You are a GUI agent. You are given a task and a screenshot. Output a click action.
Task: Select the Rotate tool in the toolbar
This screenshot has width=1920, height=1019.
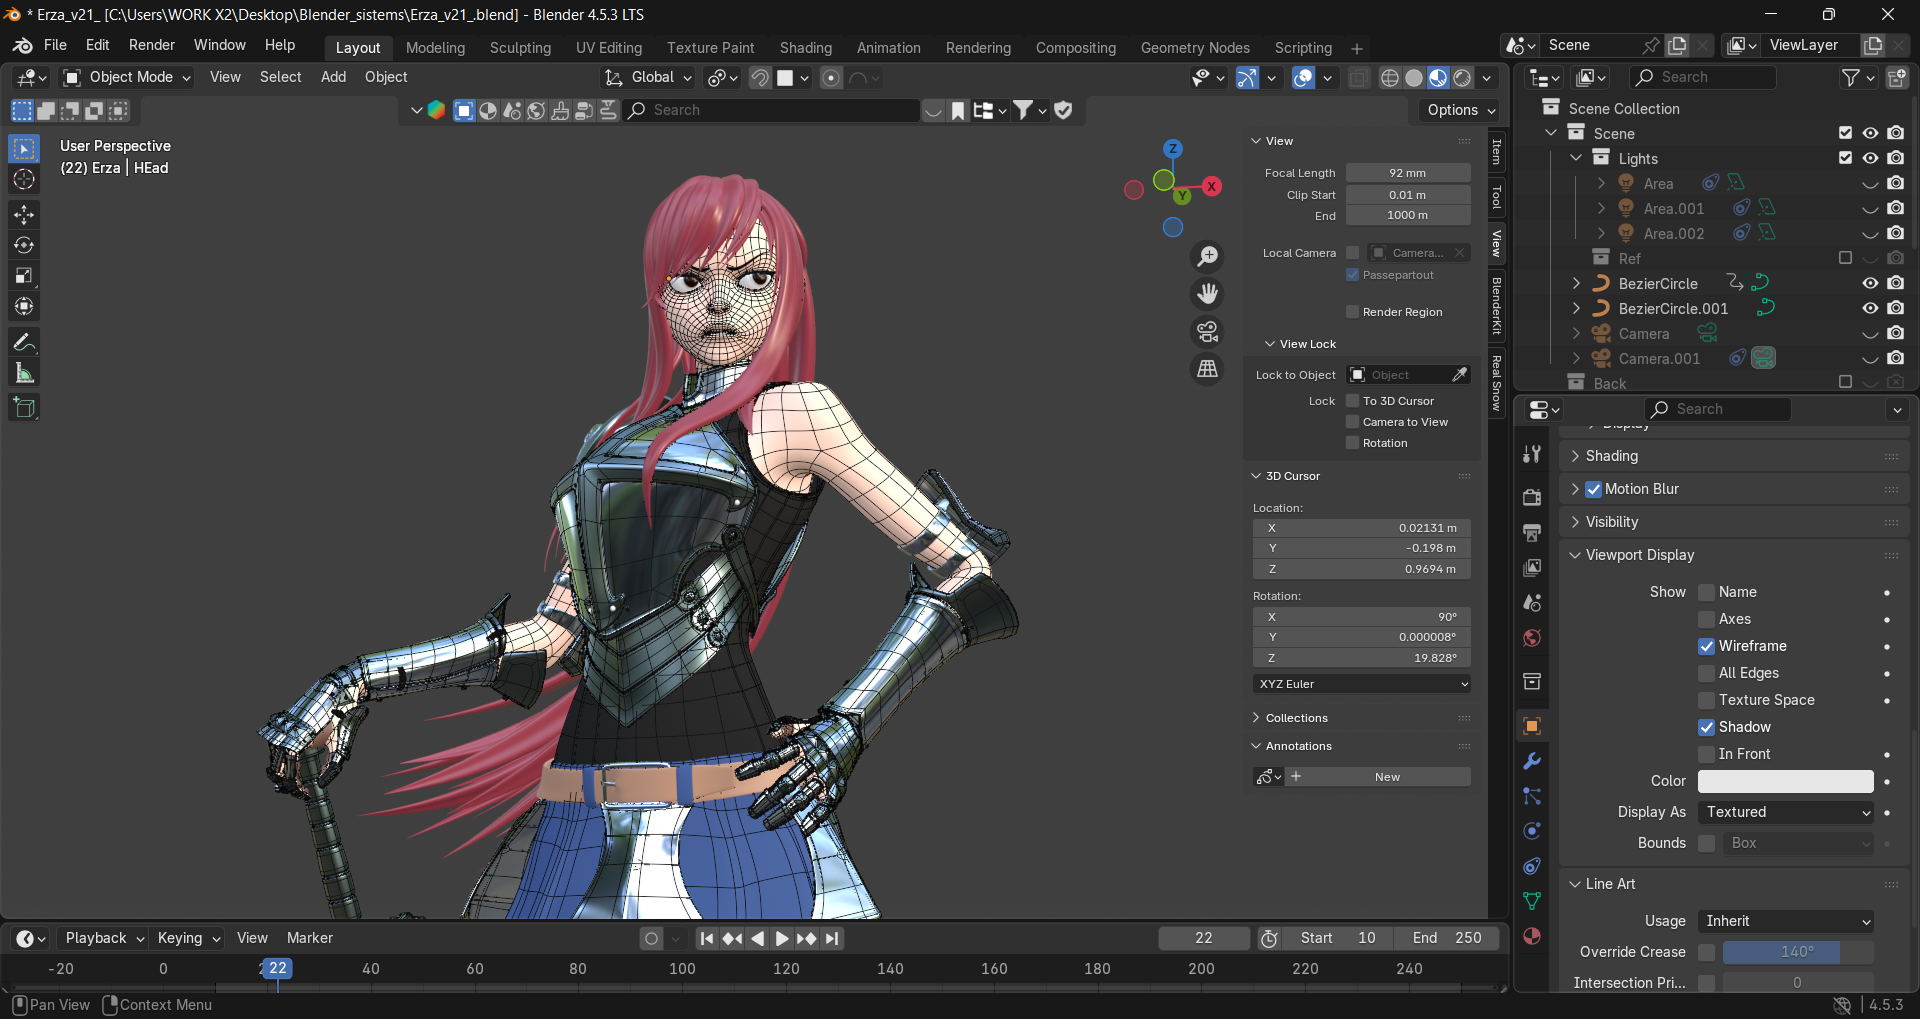[24, 245]
